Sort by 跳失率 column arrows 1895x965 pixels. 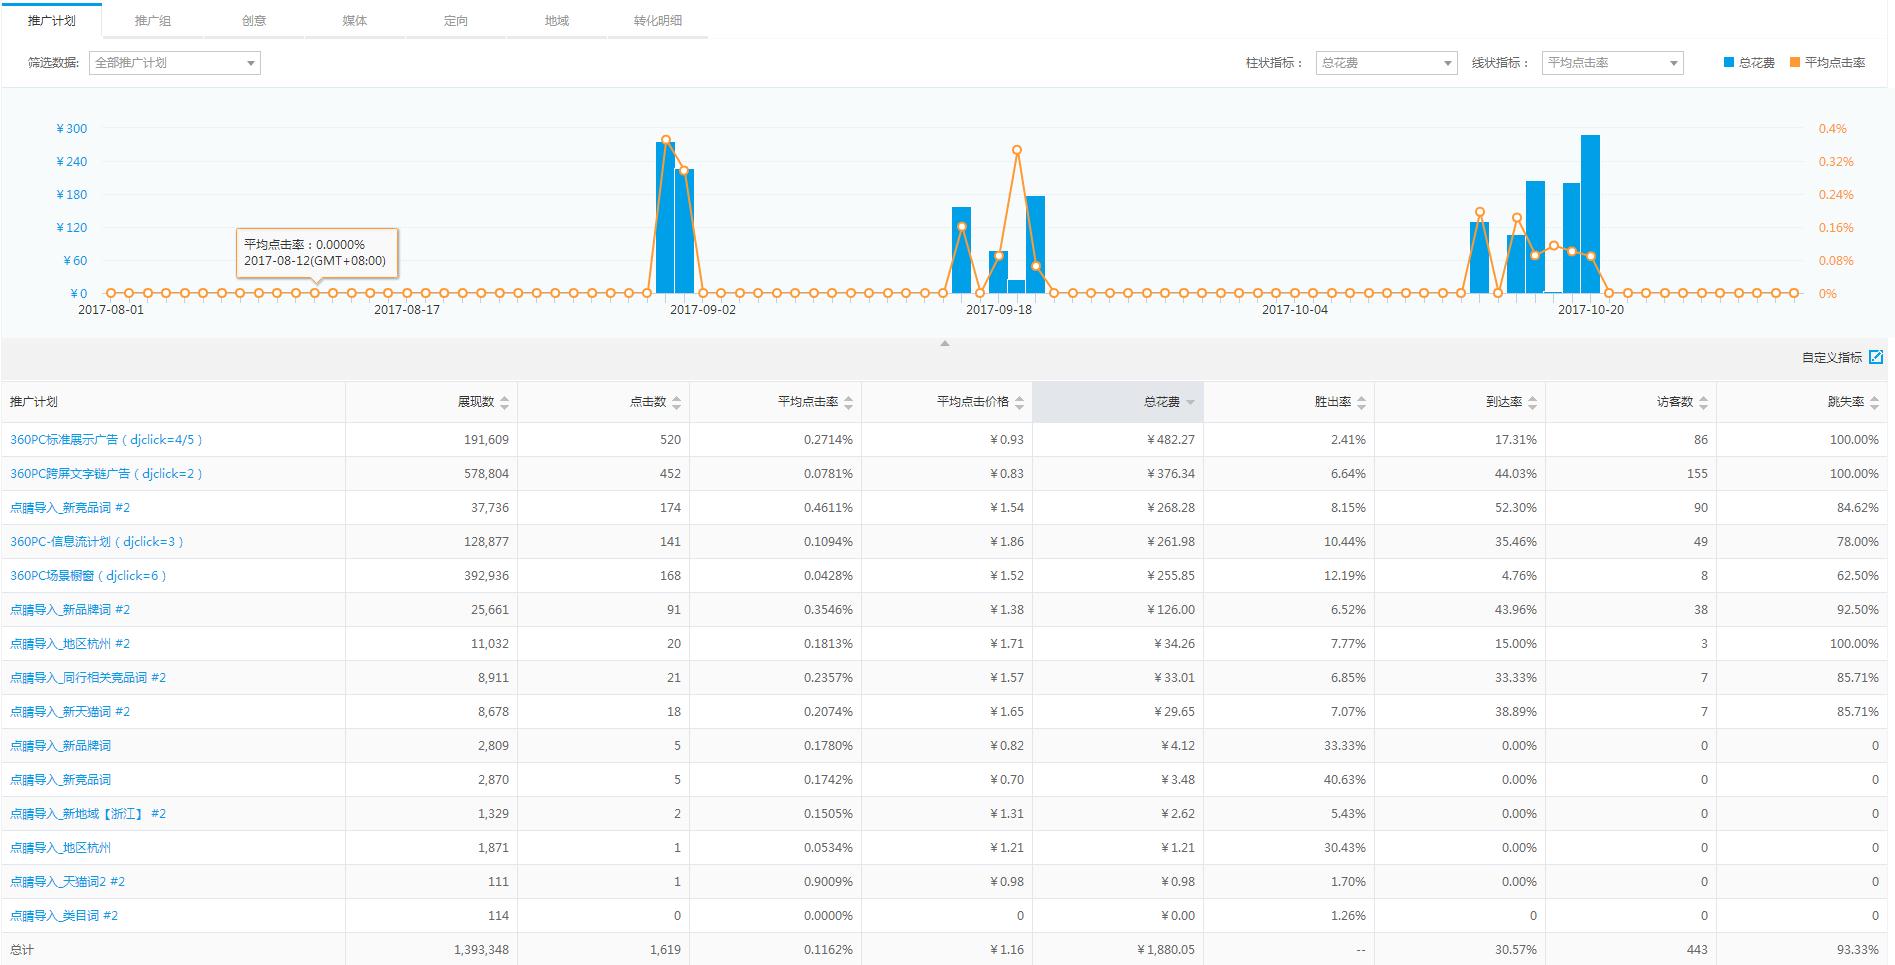pyautogui.click(x=1874, y=402)
